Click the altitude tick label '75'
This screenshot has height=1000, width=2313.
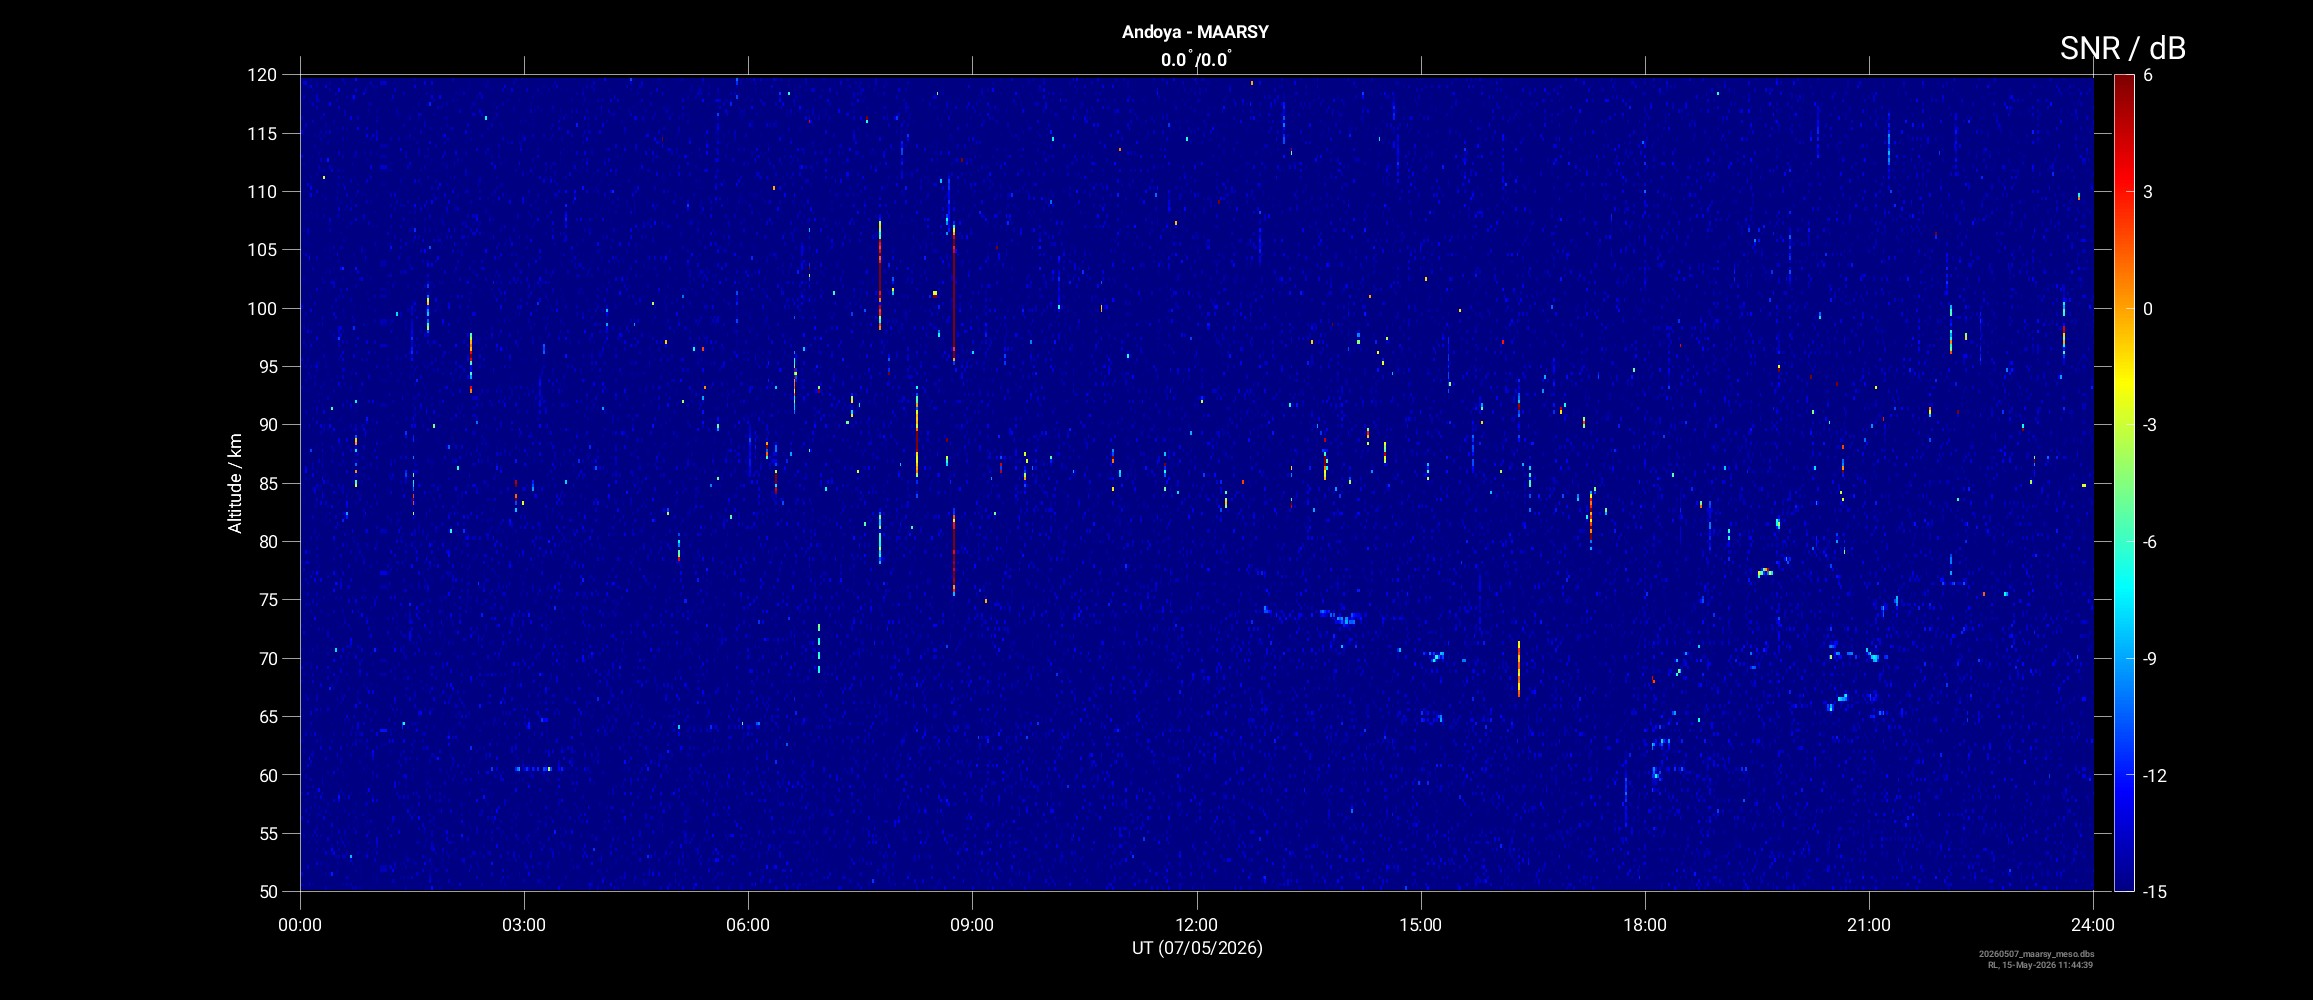(x=266, y=600)
